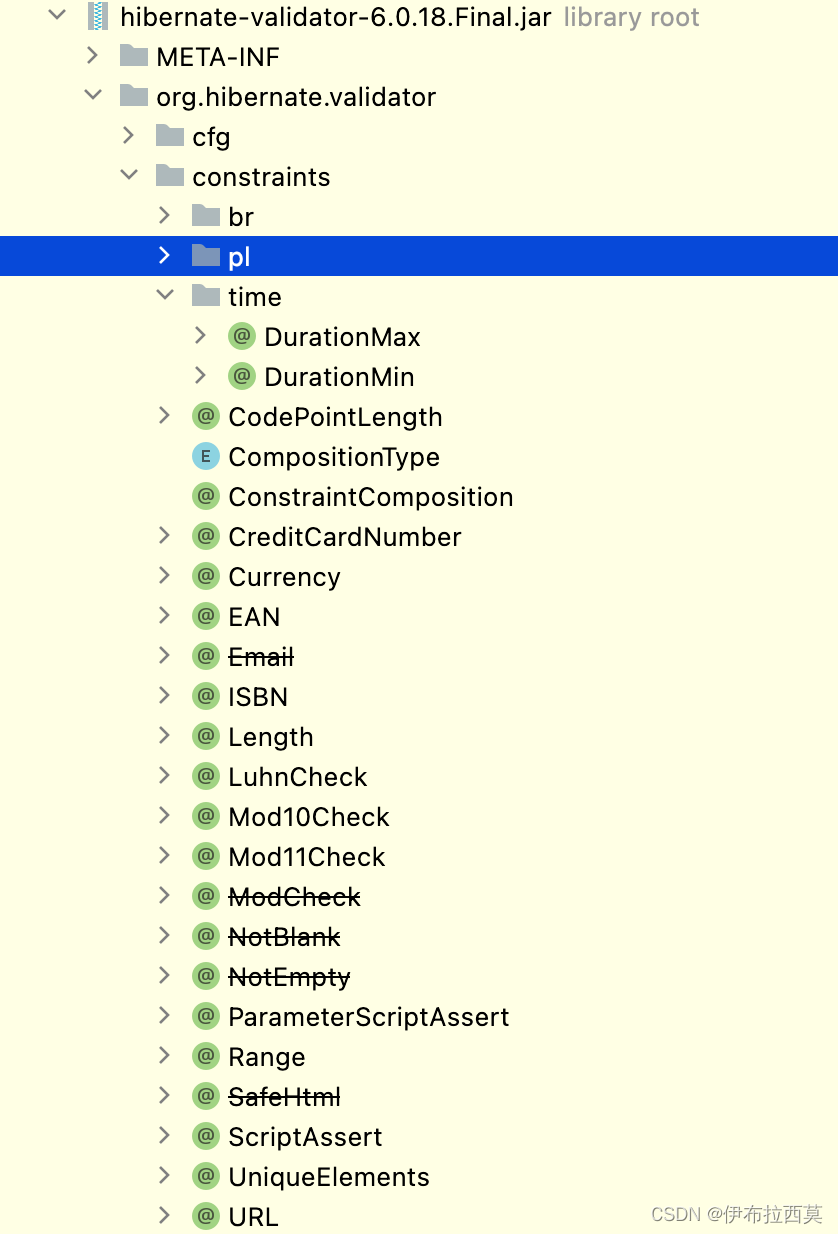838x1234 pixels.
Task: Click the pl package folder icon
Action: [x=206, y=256]
